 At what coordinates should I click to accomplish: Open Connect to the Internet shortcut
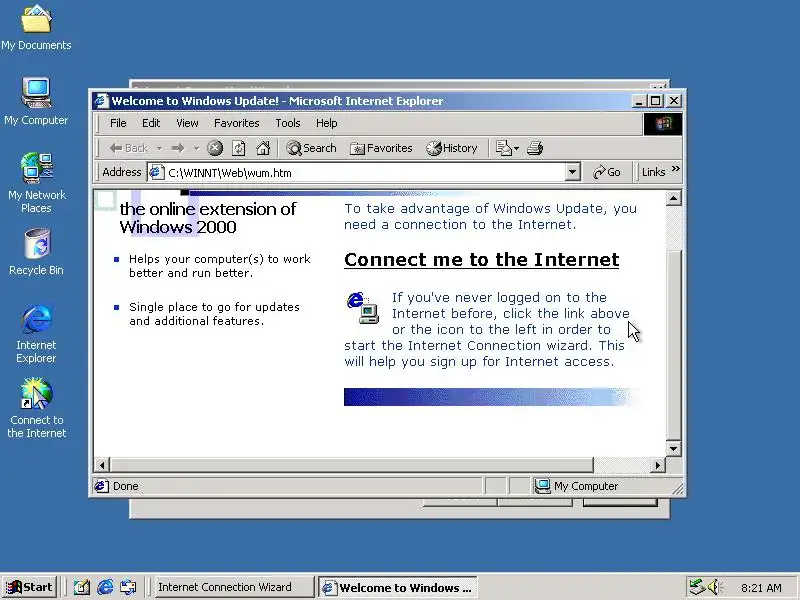(36, 408)
